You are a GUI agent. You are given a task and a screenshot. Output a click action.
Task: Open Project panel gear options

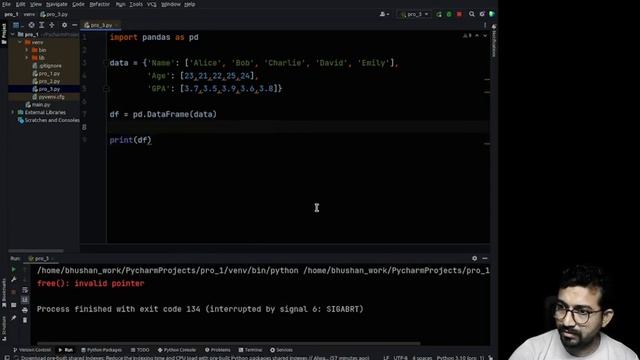[x=64, y=25]
